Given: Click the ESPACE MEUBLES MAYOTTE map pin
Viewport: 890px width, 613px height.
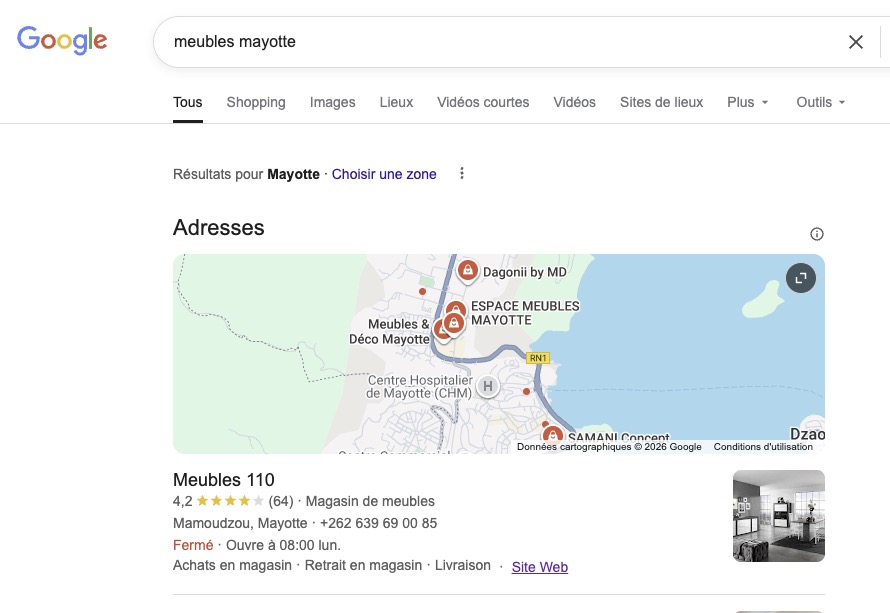Looking at the screenshot, I should tap(456, 310).
